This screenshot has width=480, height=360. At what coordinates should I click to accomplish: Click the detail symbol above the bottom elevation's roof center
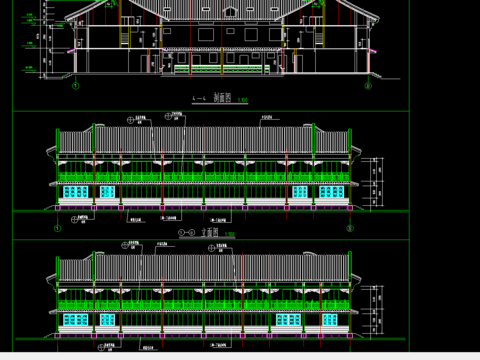click(211, 248)
